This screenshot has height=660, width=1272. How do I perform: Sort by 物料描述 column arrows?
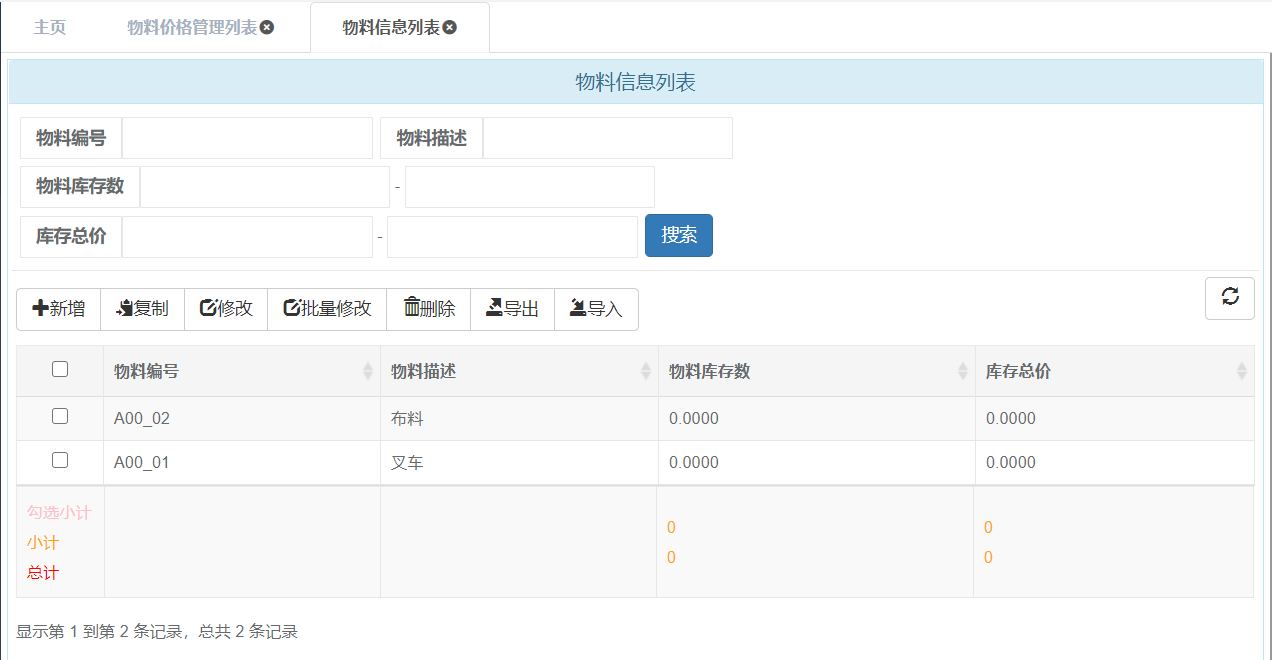[645, 371]
